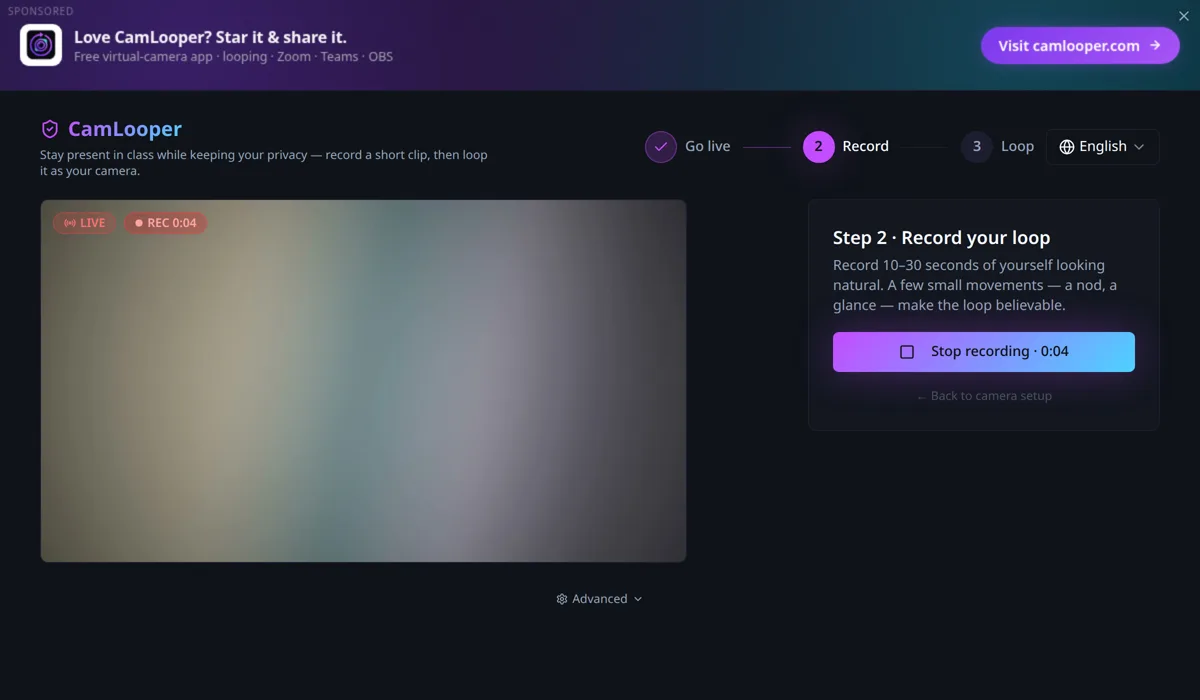Click the CamLooper app icon in sponsored banner
The height and width of the screenshot is (700, 1200).
click(41, 45)
